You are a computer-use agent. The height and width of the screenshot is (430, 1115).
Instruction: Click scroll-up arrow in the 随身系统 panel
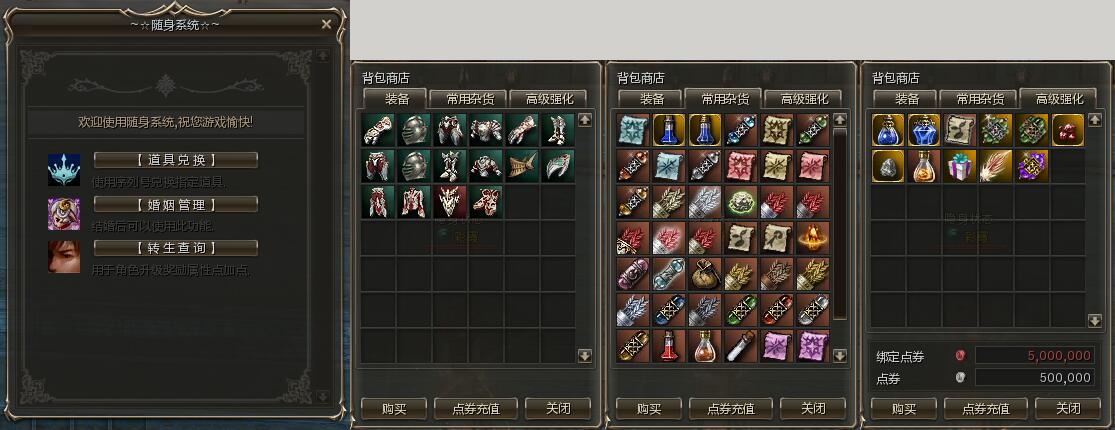(322, 55)
